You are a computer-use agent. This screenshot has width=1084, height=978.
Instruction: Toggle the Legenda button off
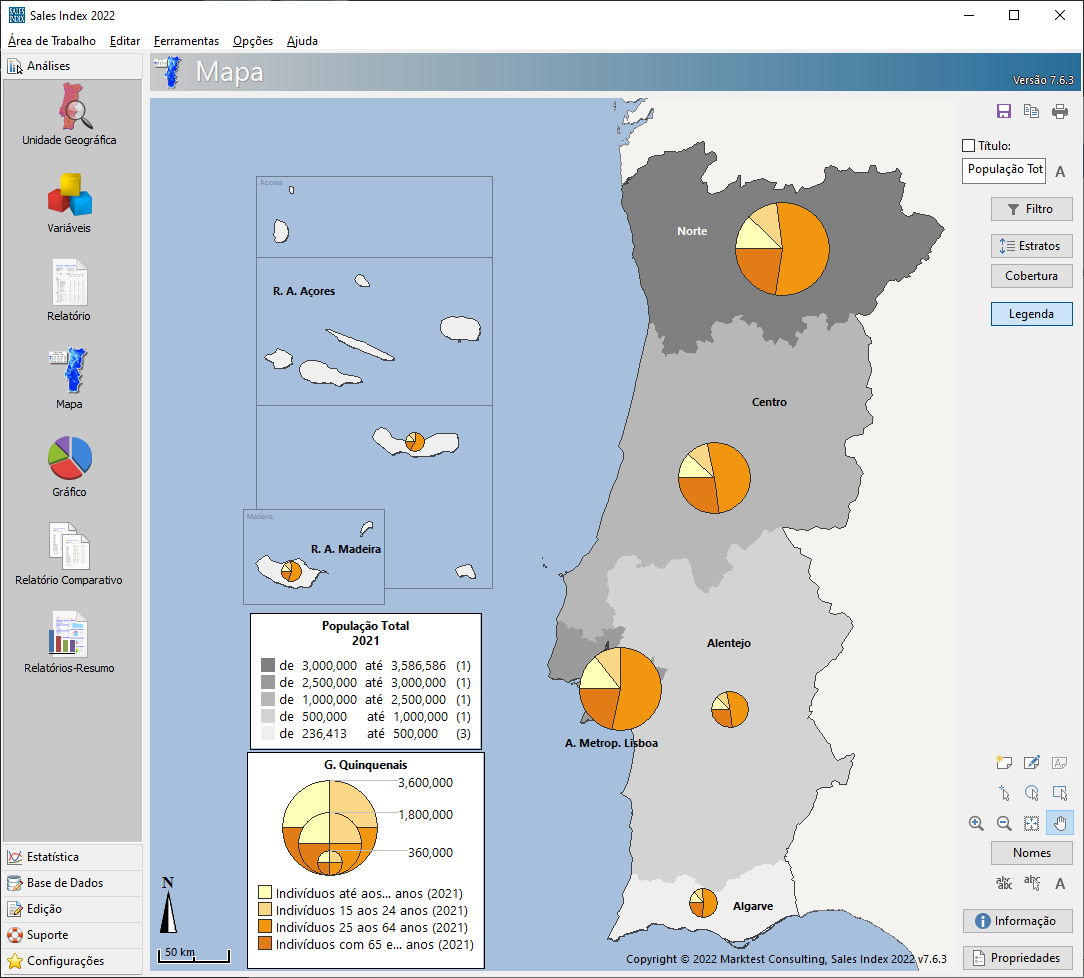1031,314
